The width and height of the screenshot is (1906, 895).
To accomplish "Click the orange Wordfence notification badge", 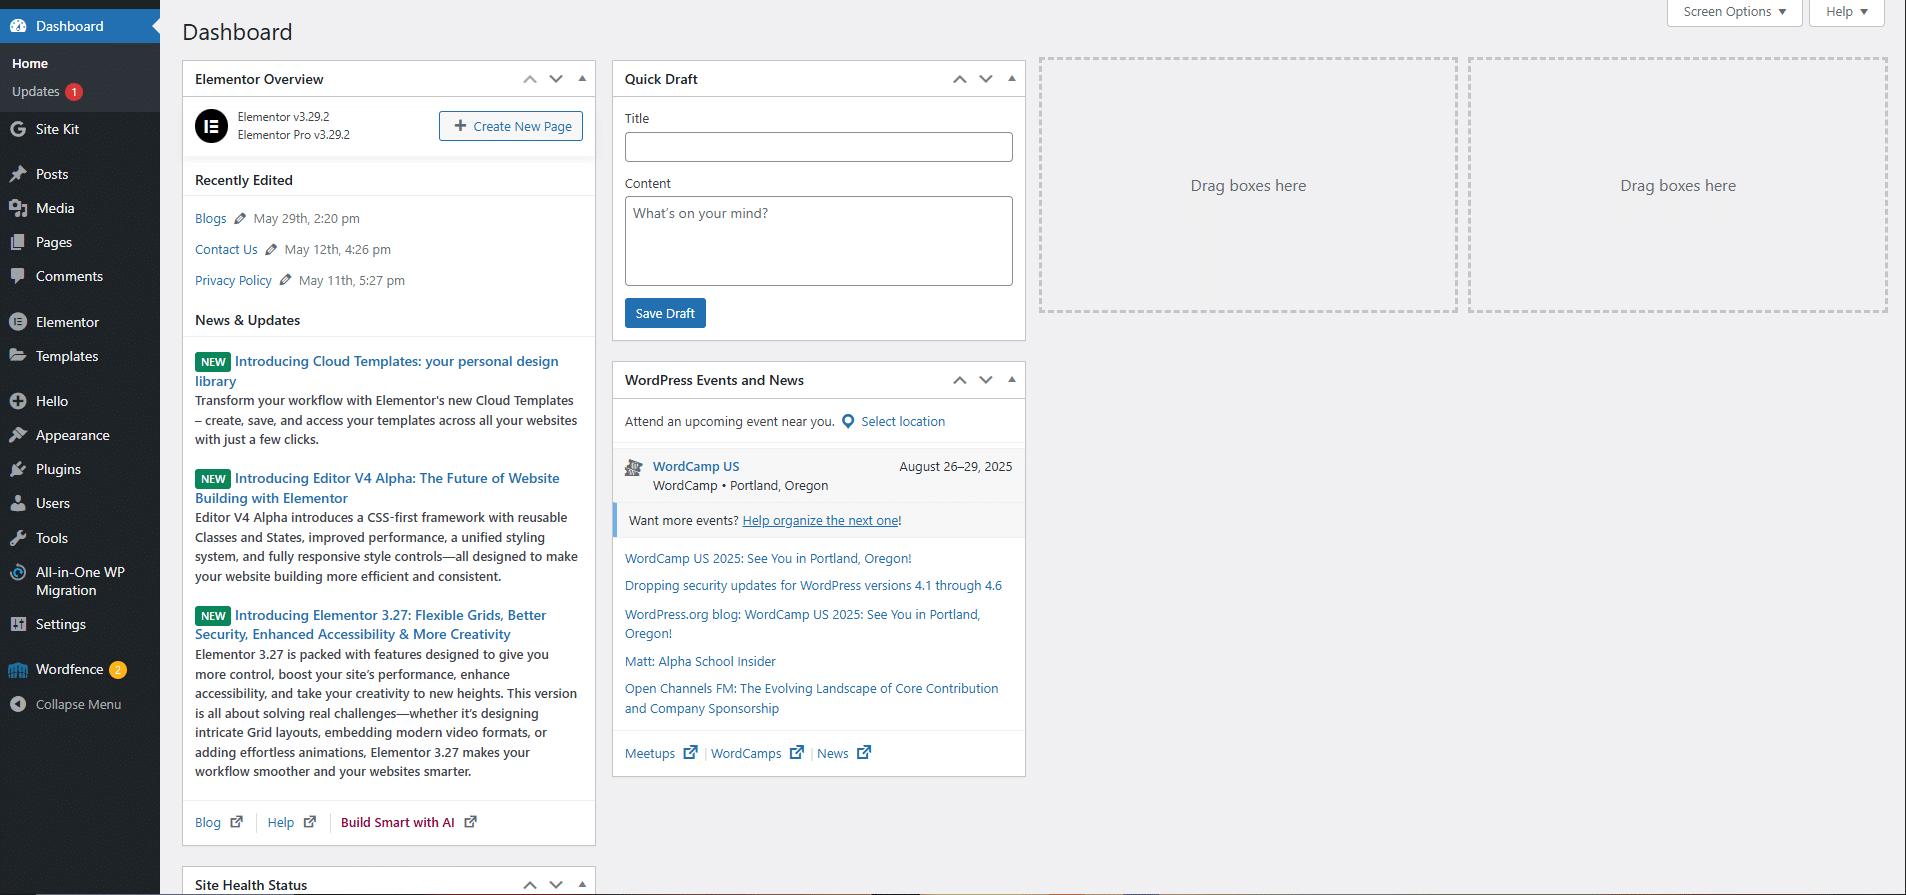I will pyautogui.click(x=118, y=670).
